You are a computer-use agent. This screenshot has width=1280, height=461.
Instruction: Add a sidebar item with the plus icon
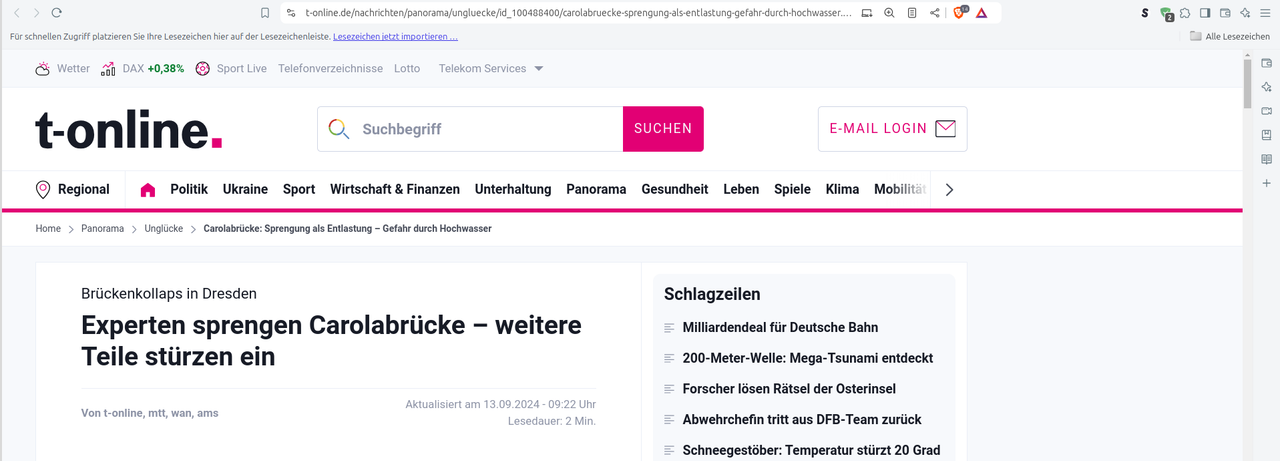(1266, 183)
